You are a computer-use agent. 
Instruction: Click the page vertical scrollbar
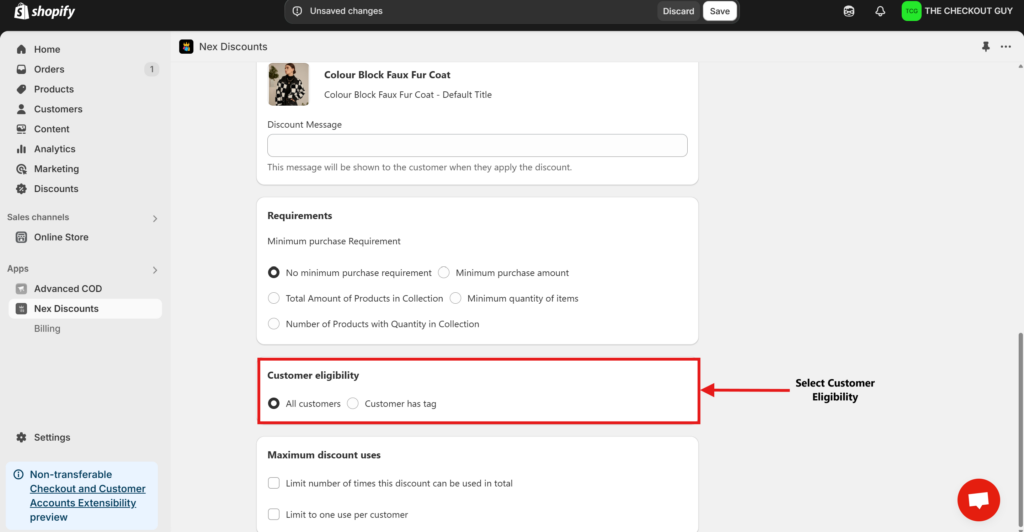(x=1020, y=431)
